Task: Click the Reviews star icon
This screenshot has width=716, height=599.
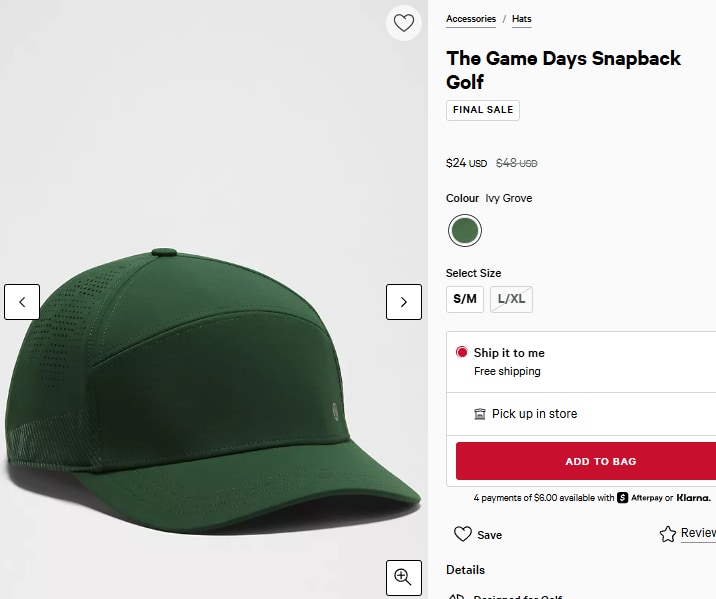Action: pos(668,534)
